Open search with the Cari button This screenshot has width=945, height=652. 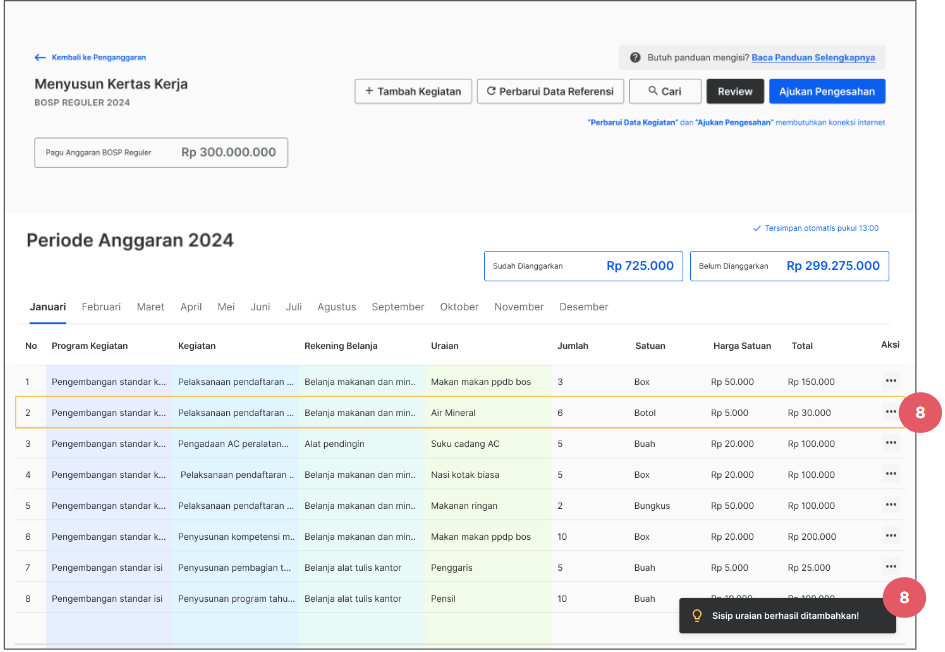[665, 92]
